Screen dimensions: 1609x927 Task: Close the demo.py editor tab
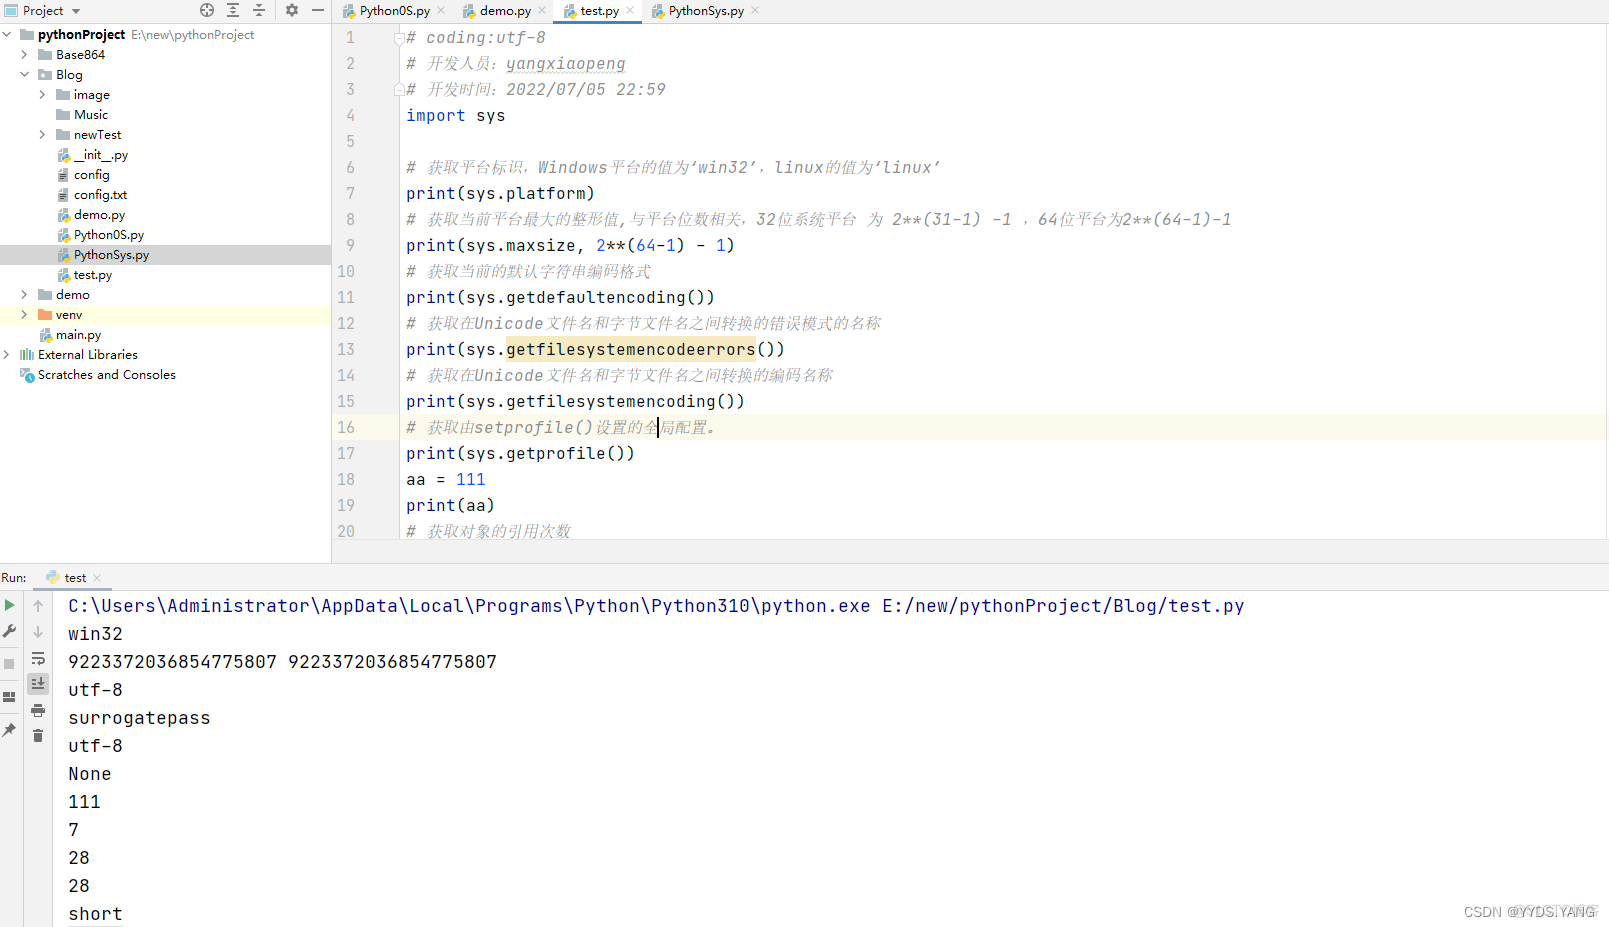(x=542, y=10)
